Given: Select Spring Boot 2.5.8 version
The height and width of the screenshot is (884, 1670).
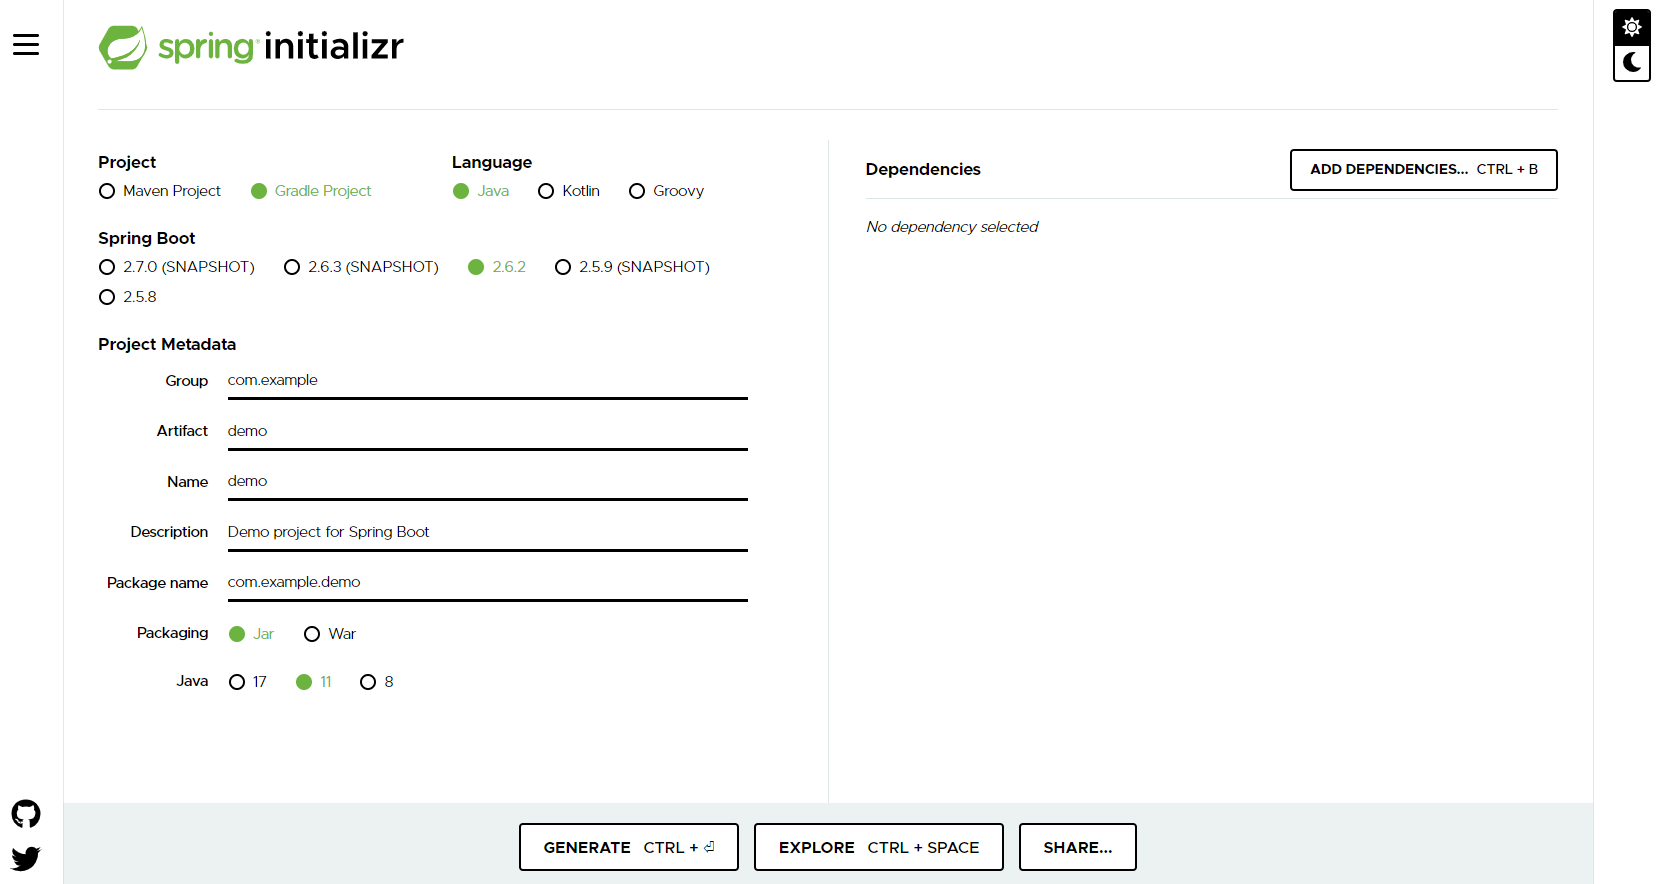Looking at the screenshot, I should tap(128, 297).
